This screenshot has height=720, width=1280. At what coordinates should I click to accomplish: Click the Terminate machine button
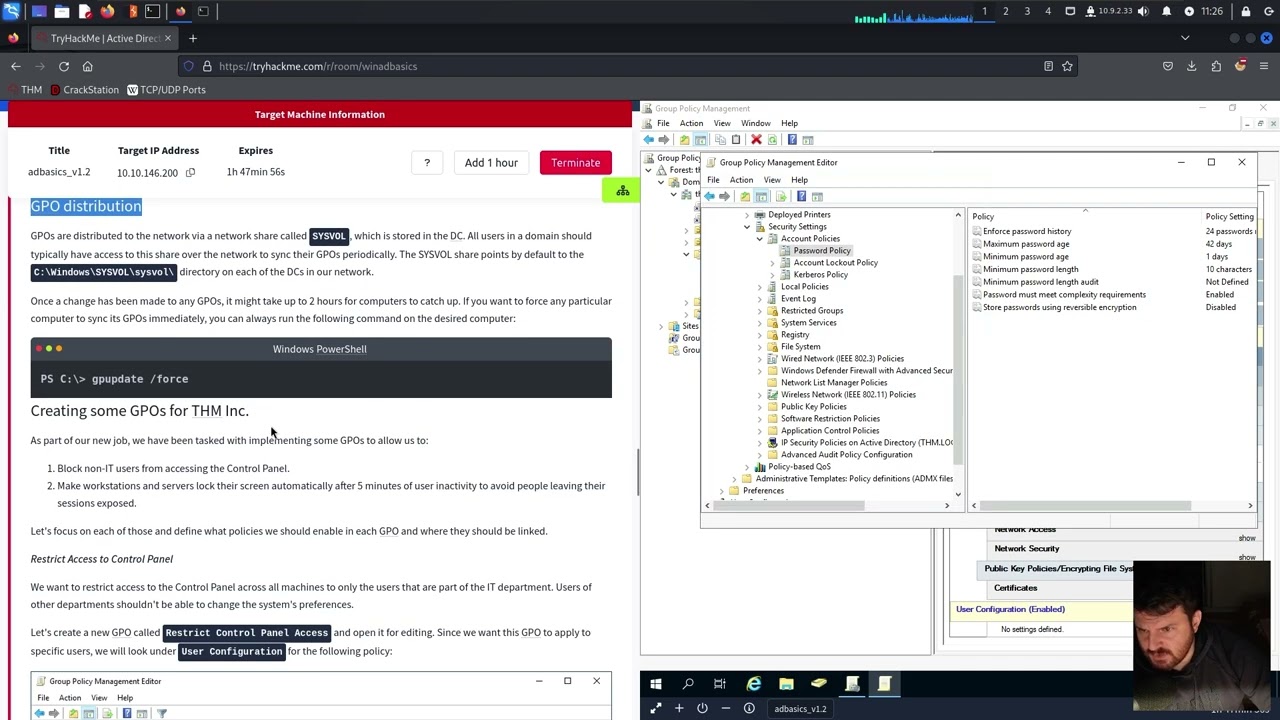575,163
